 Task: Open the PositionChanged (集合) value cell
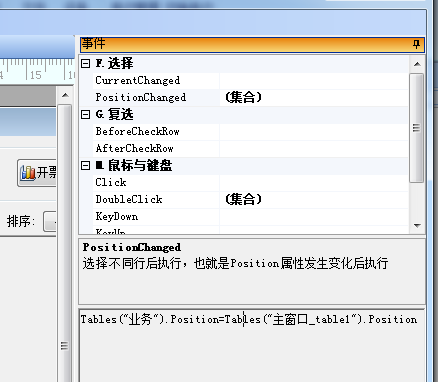(313, 97)
